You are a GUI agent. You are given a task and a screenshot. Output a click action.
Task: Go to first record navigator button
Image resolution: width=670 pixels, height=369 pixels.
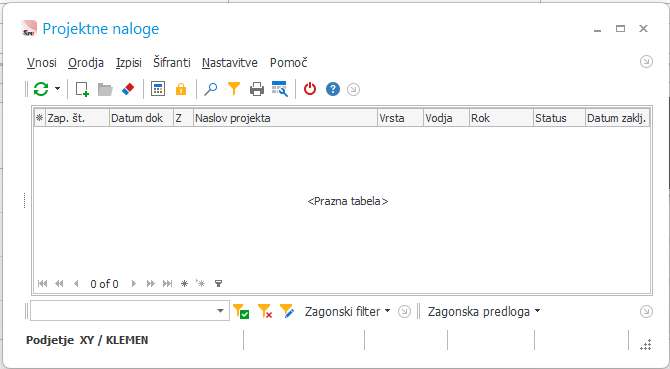[x=42, y=284]
